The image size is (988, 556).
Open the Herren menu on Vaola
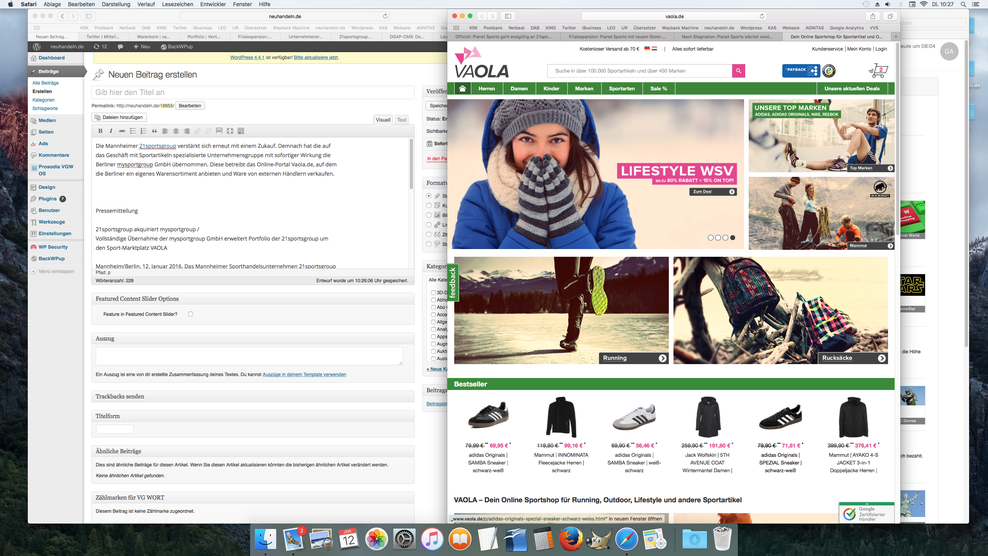coord(486,88)
